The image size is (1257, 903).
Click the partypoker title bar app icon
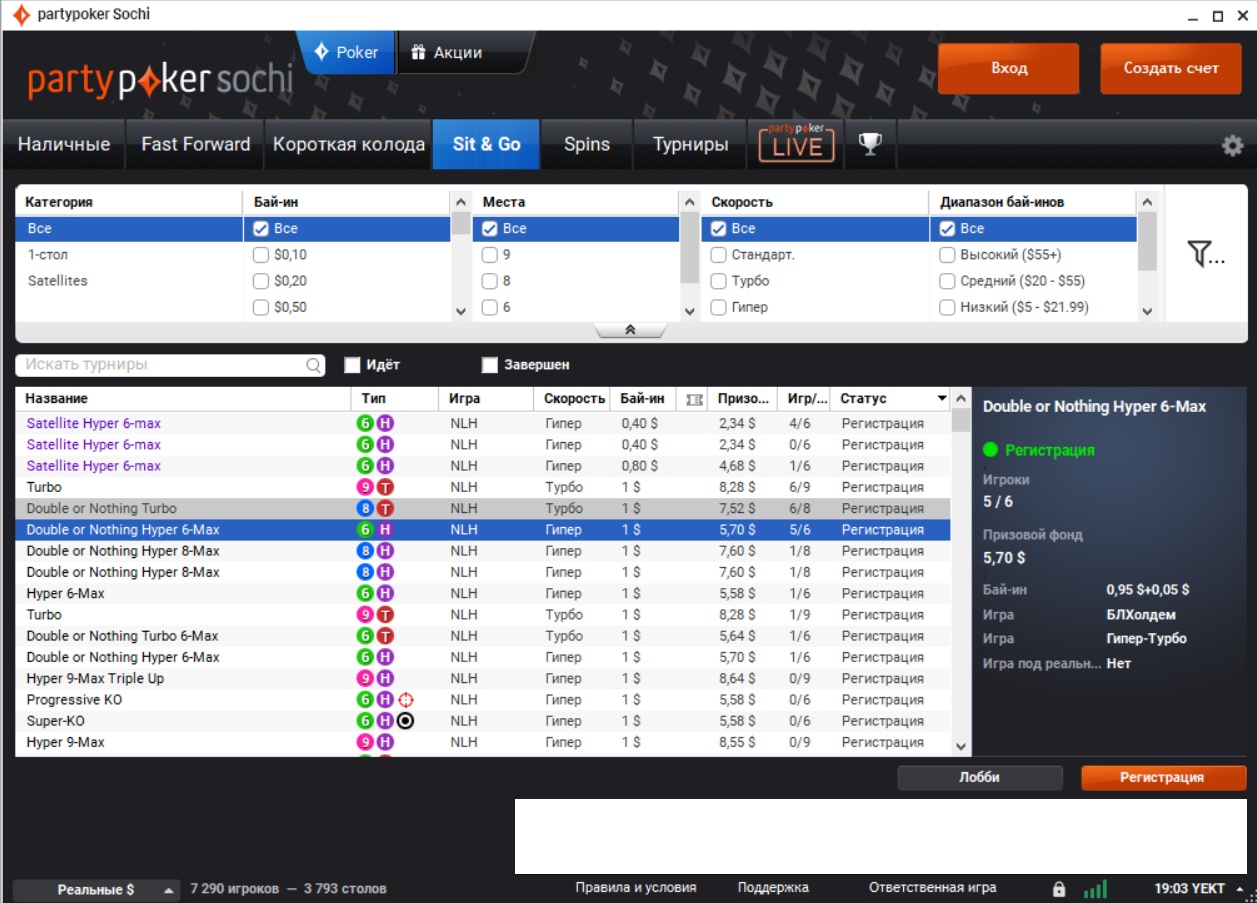pos(21,15)
